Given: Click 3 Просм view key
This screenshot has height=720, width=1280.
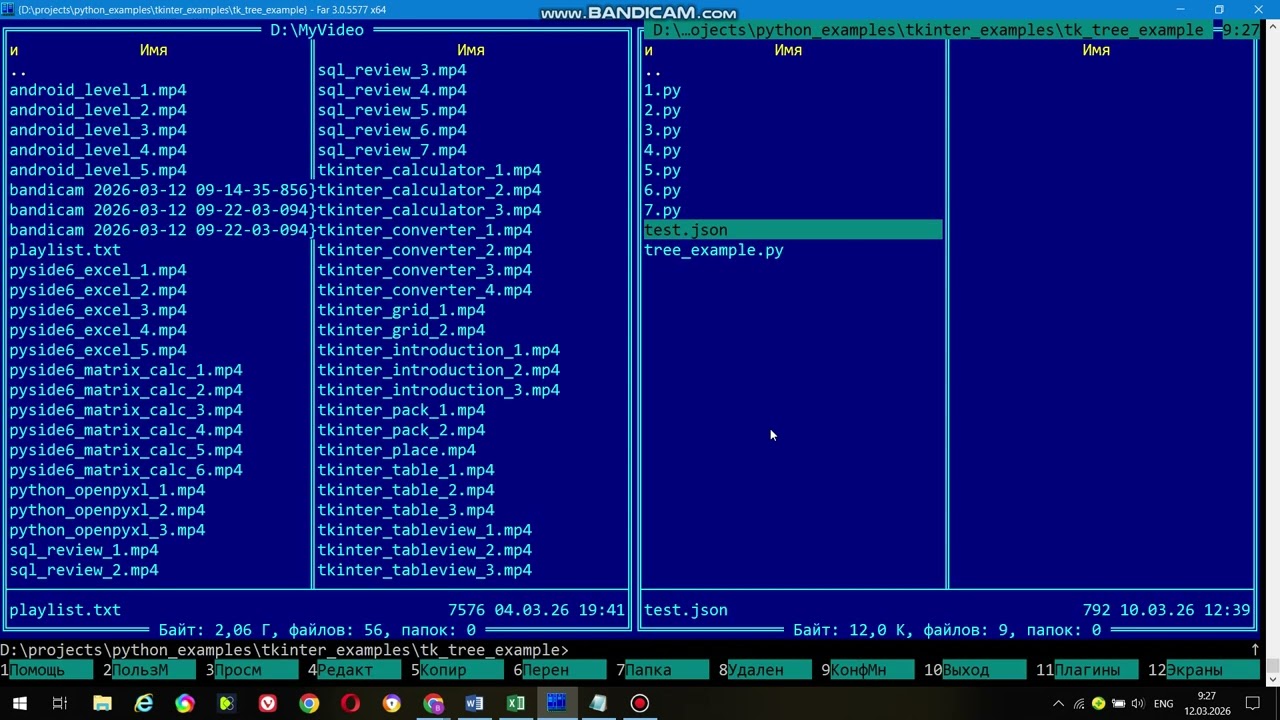Looking at the screenshot, I should 252,670.
